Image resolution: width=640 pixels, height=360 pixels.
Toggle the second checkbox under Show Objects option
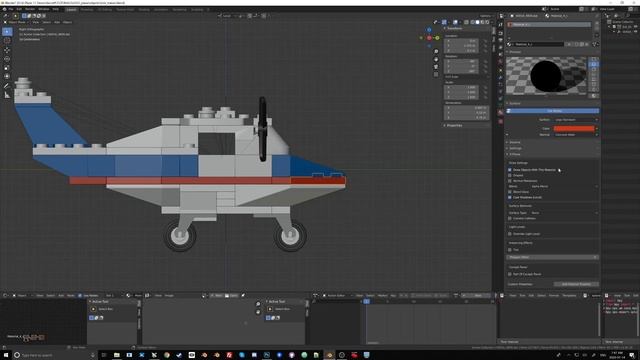510,176
